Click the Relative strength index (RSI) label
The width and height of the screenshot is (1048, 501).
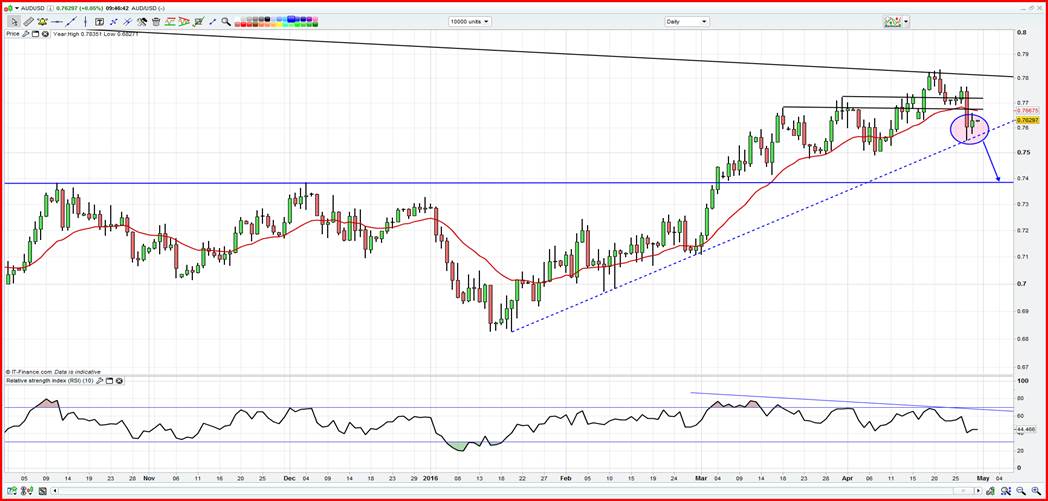pyautogui.click(x=48, y=381)
